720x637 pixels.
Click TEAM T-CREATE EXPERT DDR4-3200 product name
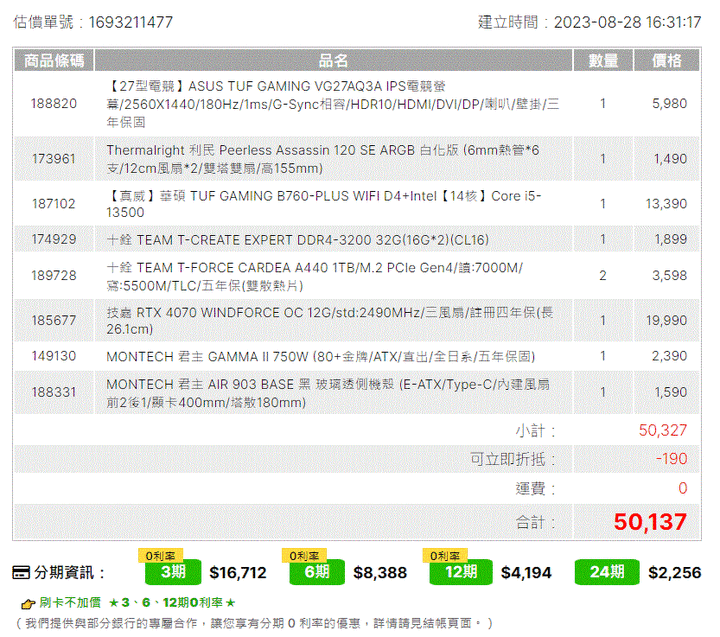click(298, 240)
